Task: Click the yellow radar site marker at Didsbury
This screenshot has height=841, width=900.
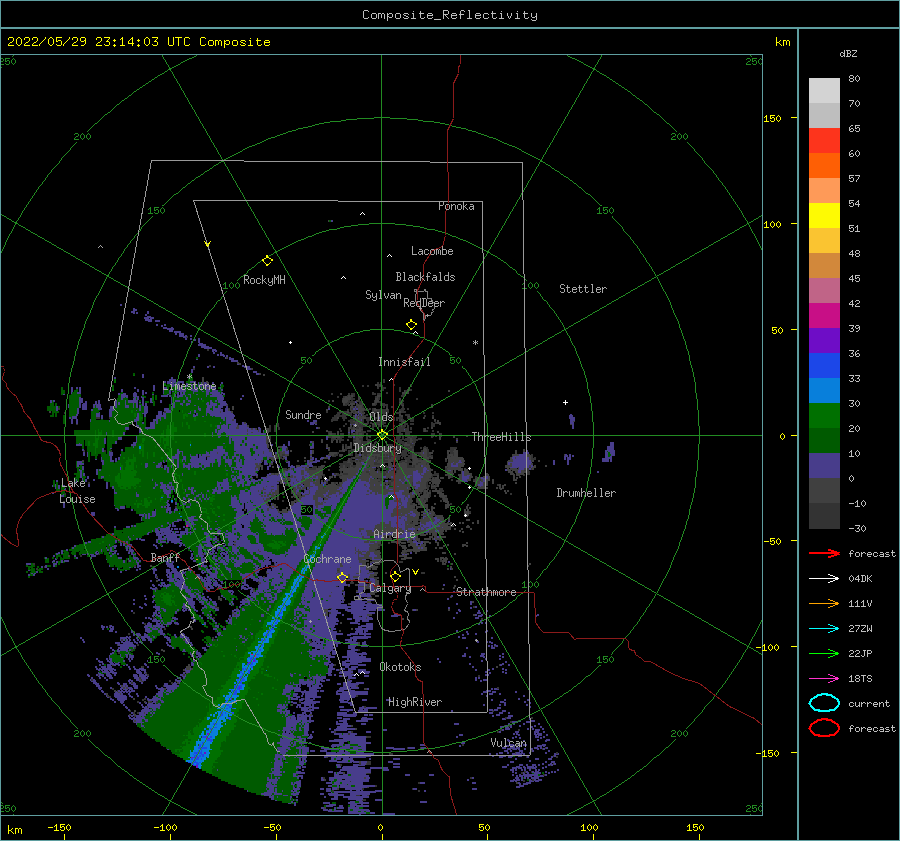Action: [x=382, y=435]
